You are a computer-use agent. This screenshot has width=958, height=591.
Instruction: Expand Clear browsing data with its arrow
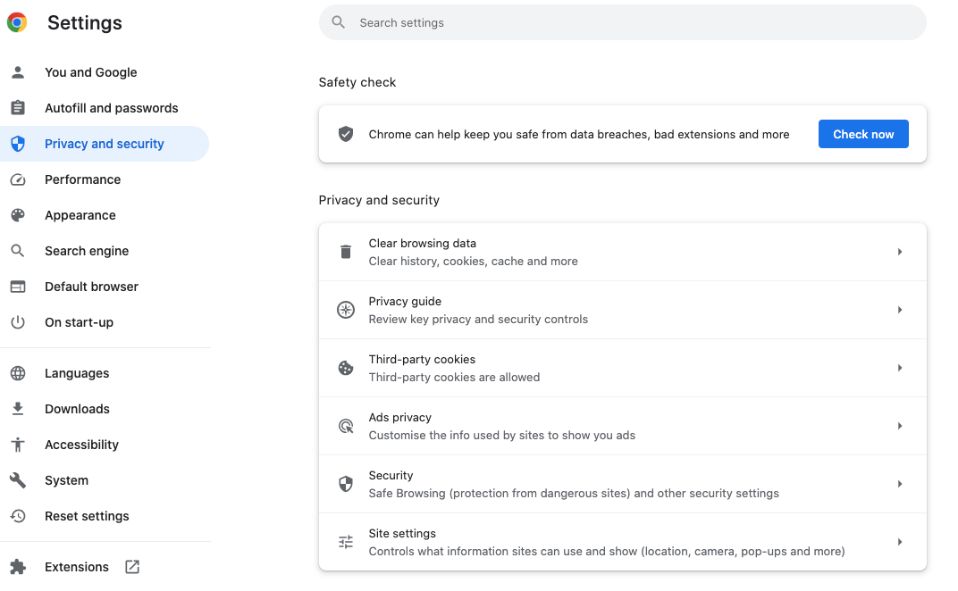900,252
